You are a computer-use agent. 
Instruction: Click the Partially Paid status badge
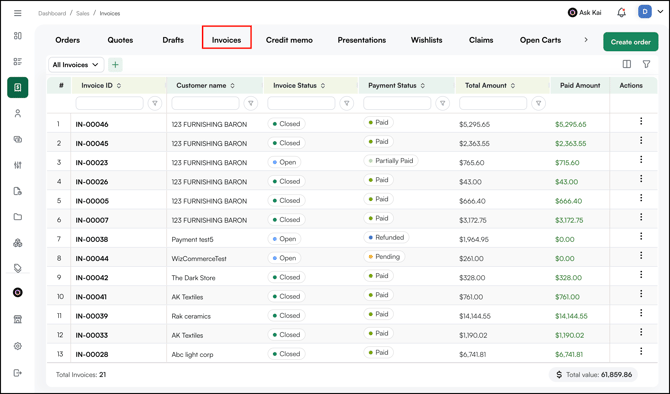[391, 161]
